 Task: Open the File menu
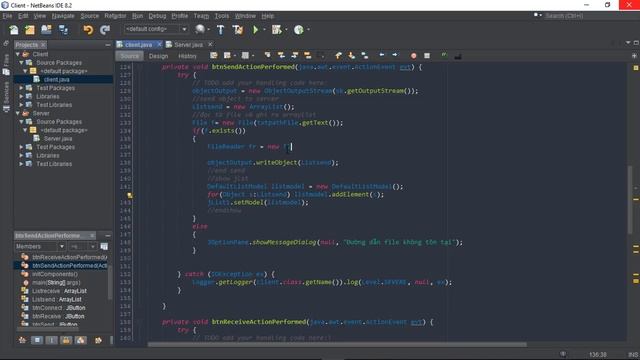click(7, 16)
